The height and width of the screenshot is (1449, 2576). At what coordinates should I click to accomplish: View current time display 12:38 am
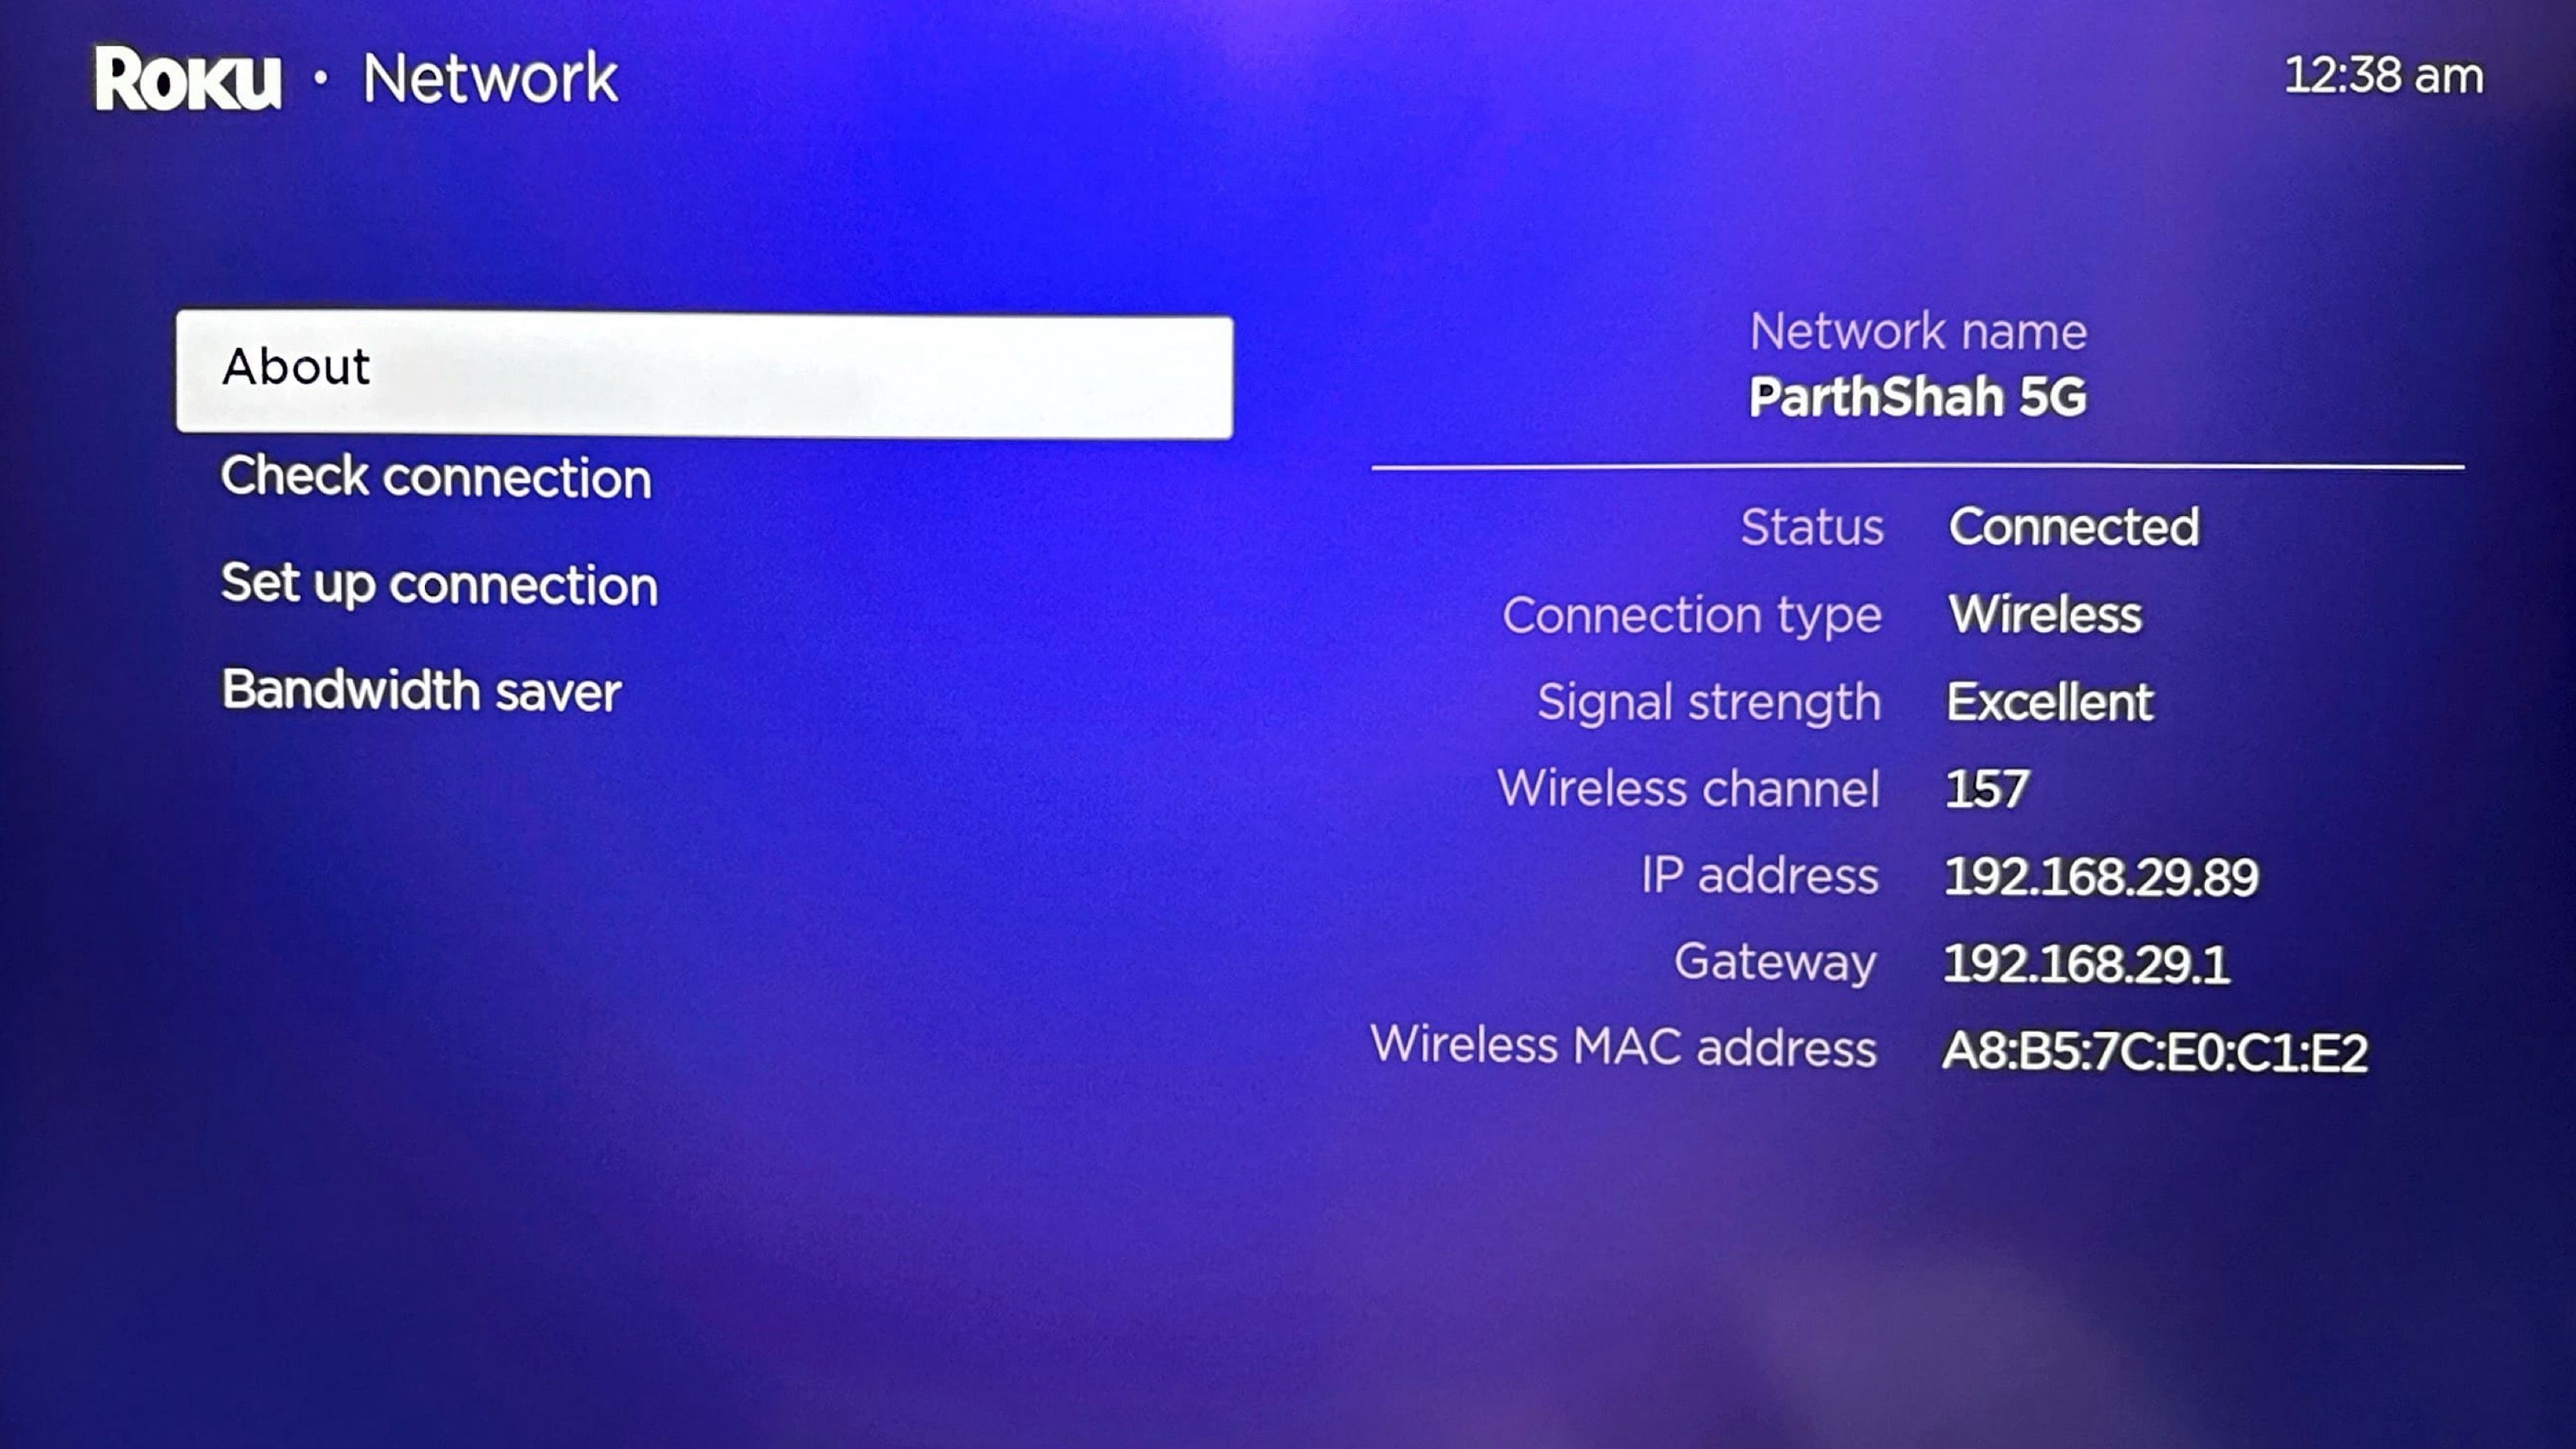pos(2385,75)
